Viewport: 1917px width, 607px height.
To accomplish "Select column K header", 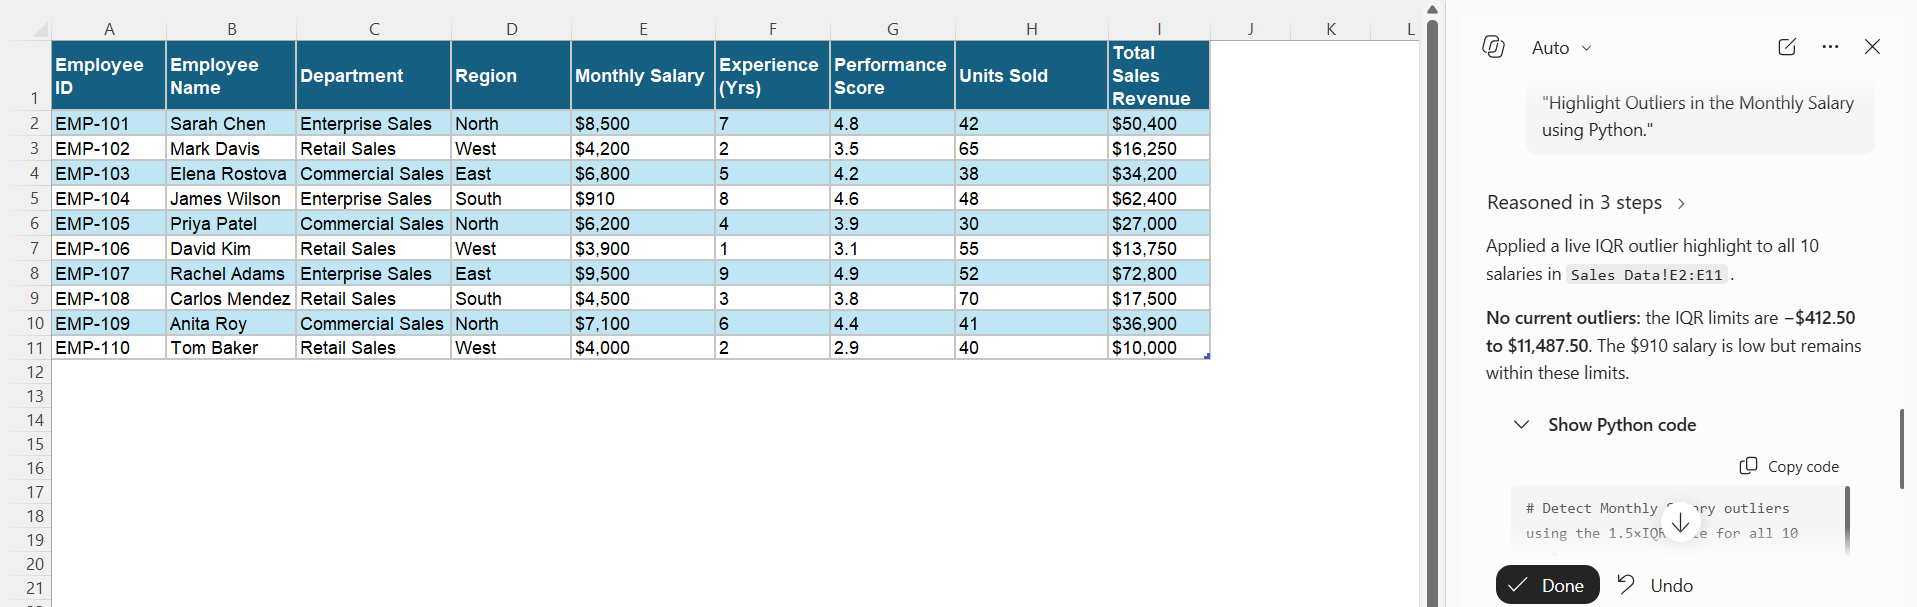I will click(1331, 29).
